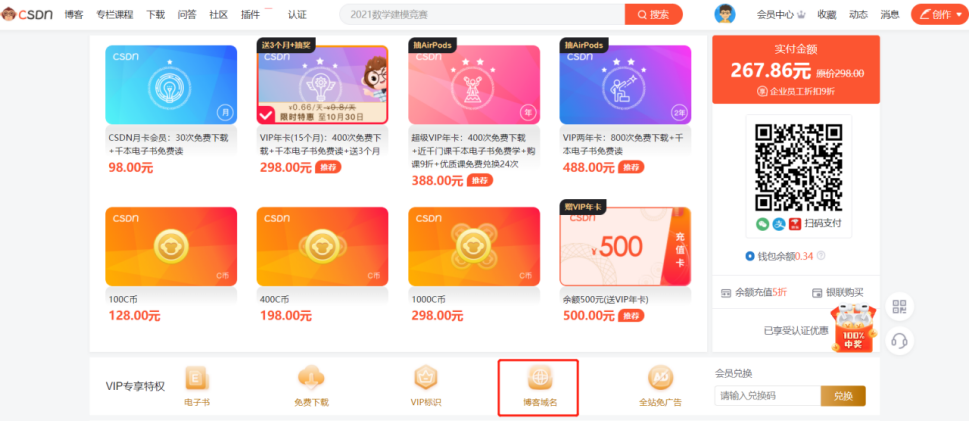Toggle the checked VIP年卡 298.00元 card
969x421 pixels.
[x=323, y=85]
